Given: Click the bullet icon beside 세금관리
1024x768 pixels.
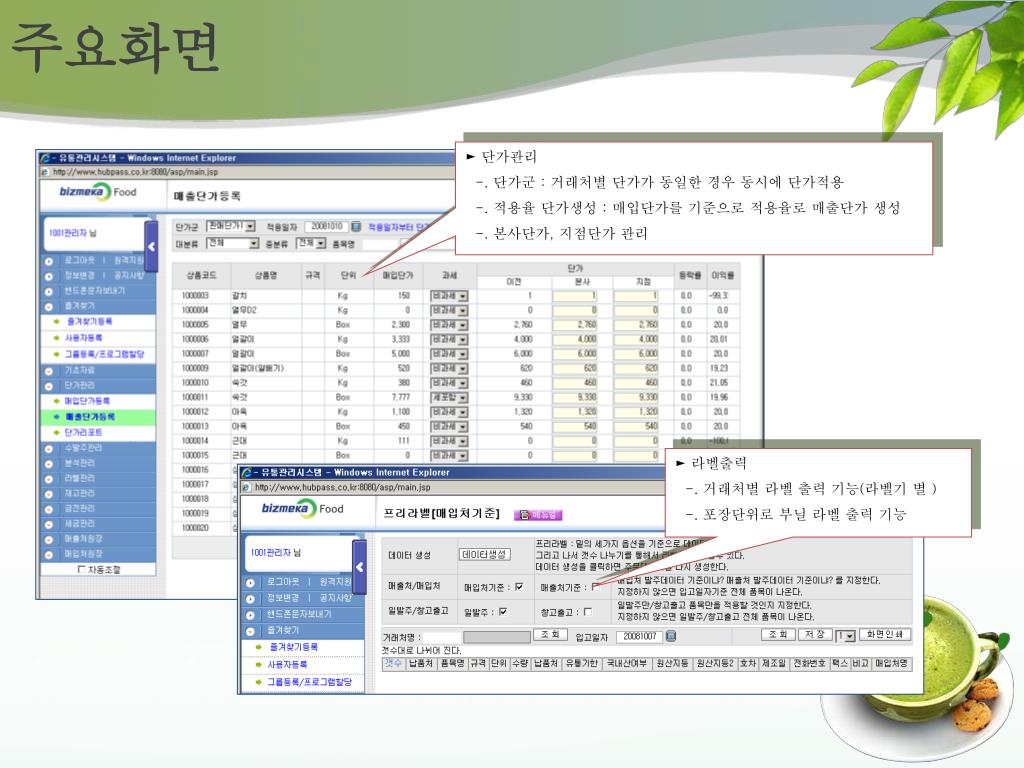Looking at the screenshot, I should coord(49,524).
